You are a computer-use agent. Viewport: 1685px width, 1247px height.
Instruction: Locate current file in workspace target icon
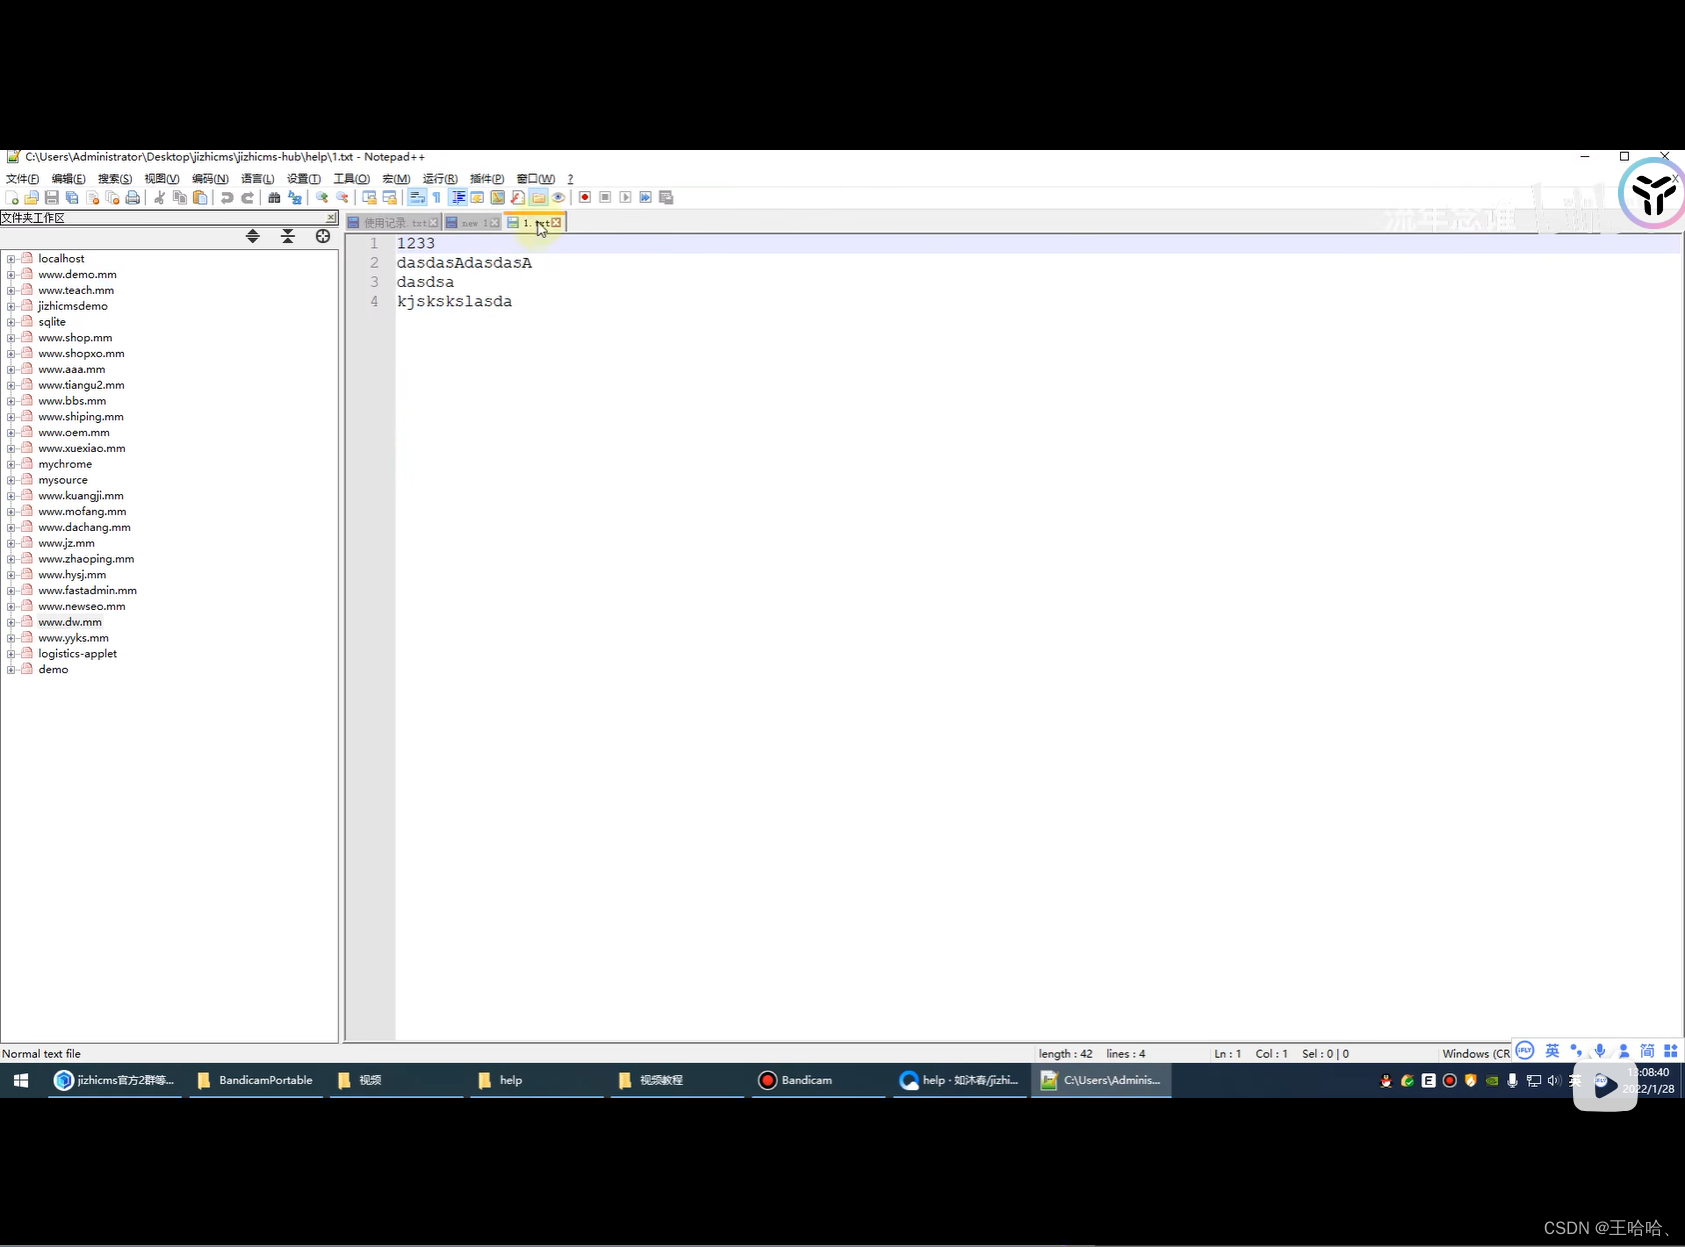(x=323, y=236)
